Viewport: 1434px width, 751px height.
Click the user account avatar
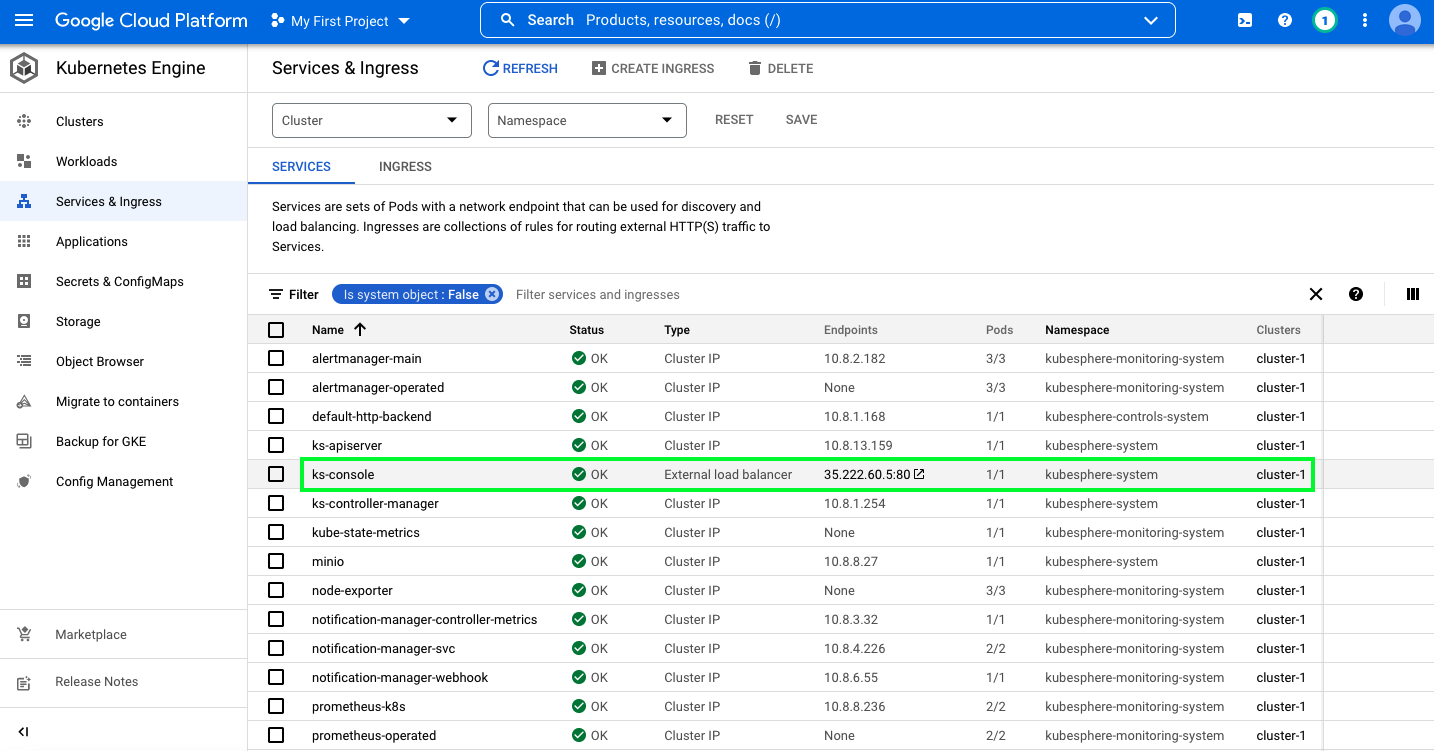tap(1405, 20)
